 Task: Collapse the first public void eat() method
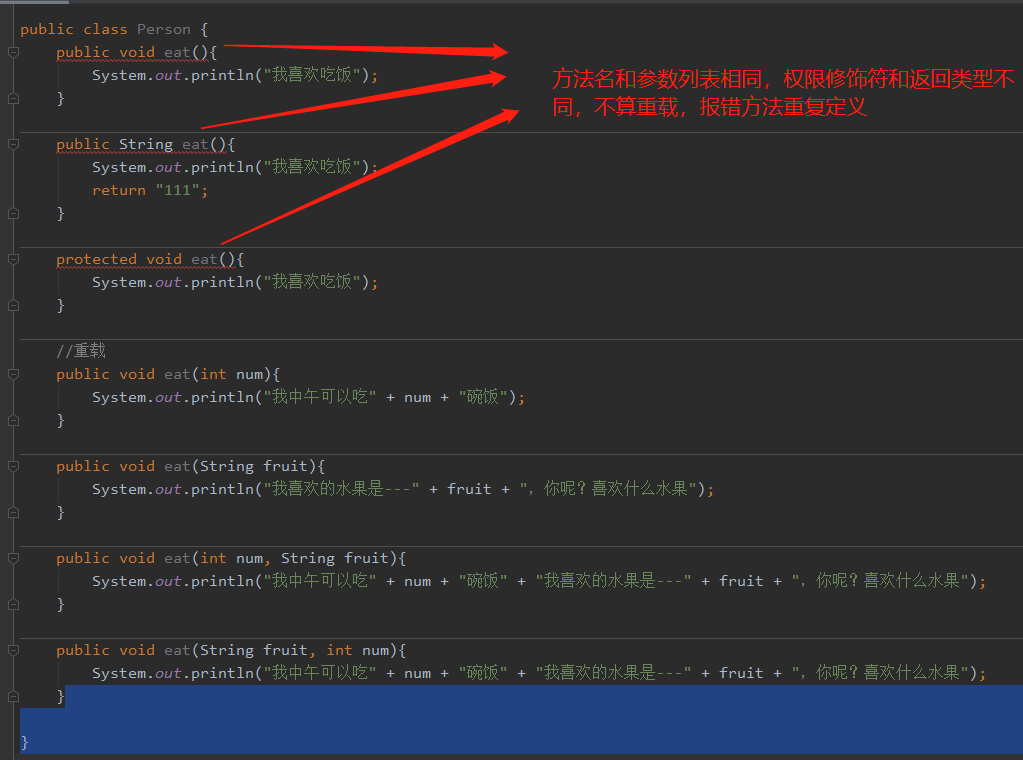[13, 52]
